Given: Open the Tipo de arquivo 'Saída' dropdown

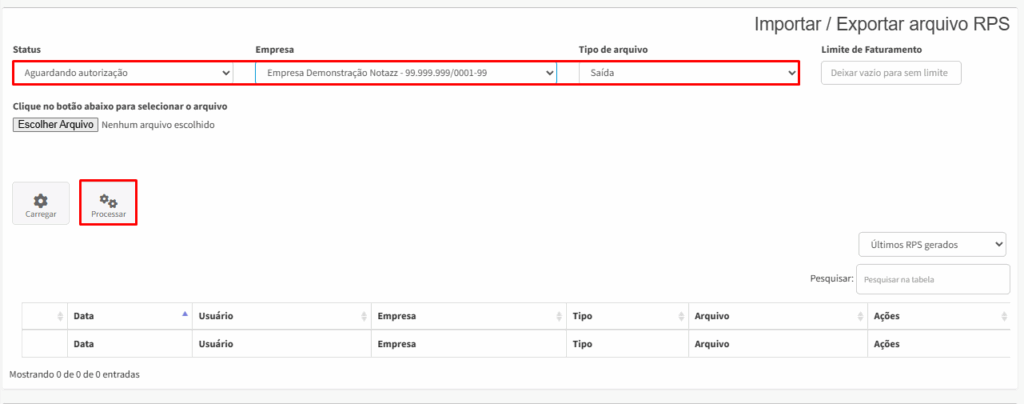Looking at the screenshot, I should click(x=688, y=73).
